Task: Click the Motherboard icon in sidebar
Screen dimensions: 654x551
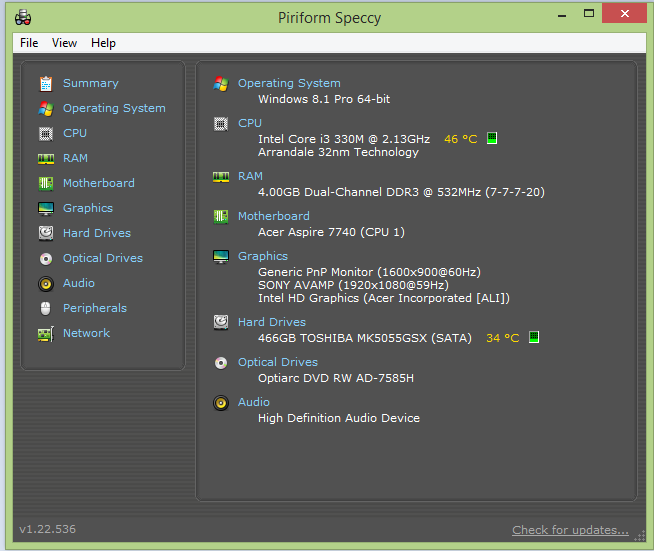Action: point(46,184)
